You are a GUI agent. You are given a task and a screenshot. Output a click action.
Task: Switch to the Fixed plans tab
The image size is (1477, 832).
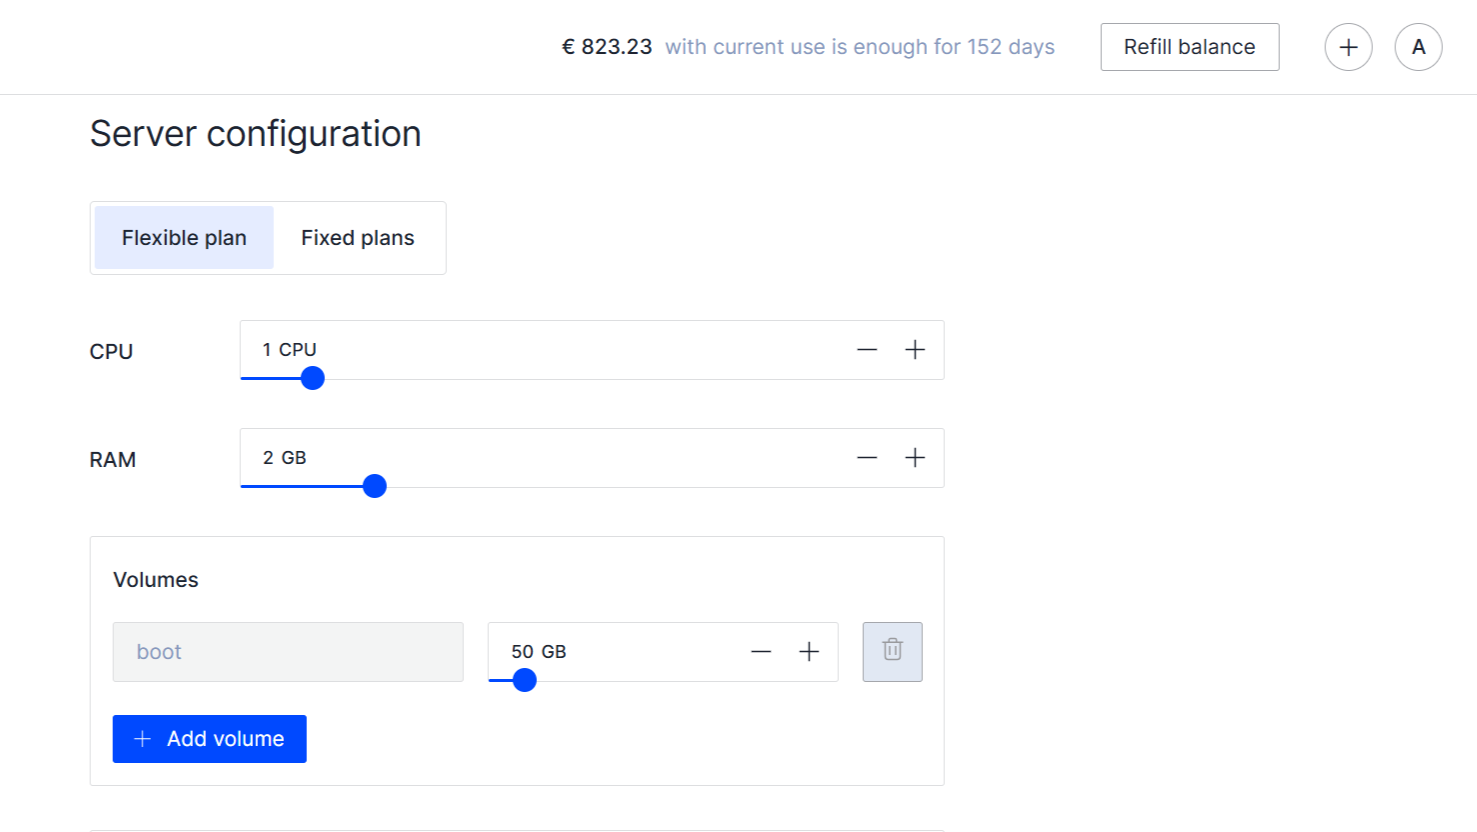[358, 238]
